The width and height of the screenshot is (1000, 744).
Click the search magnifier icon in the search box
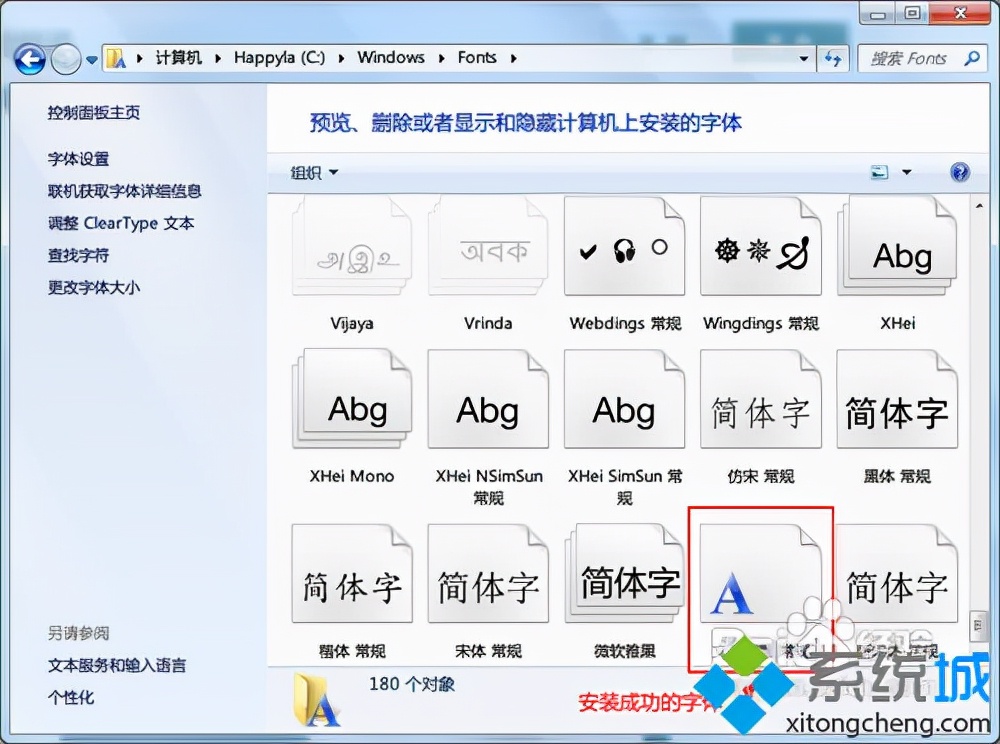point(970,59)
